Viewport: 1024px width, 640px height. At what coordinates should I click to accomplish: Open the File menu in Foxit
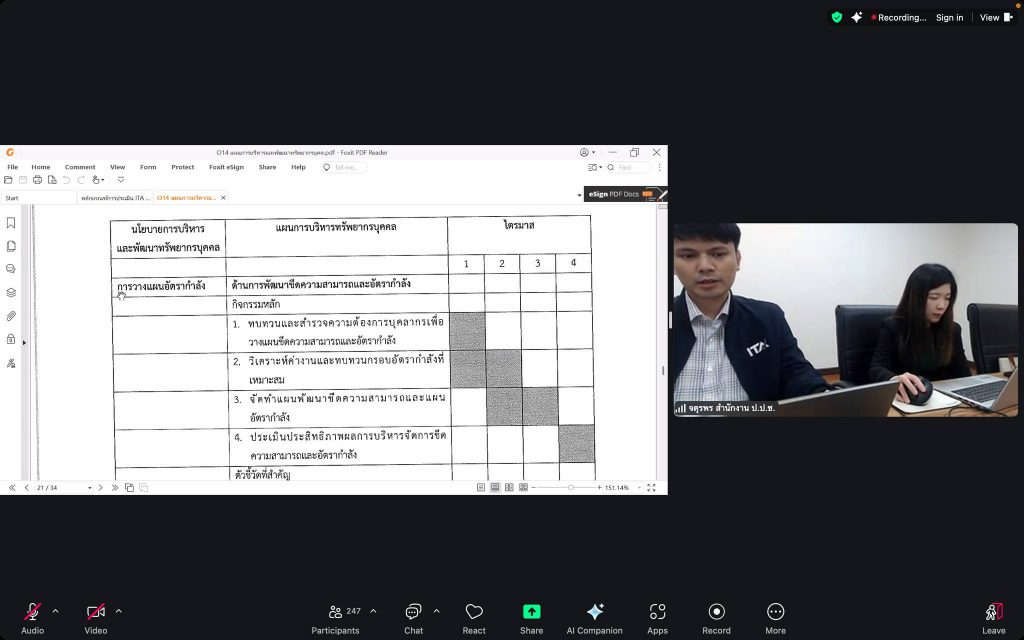coord(12,167)
